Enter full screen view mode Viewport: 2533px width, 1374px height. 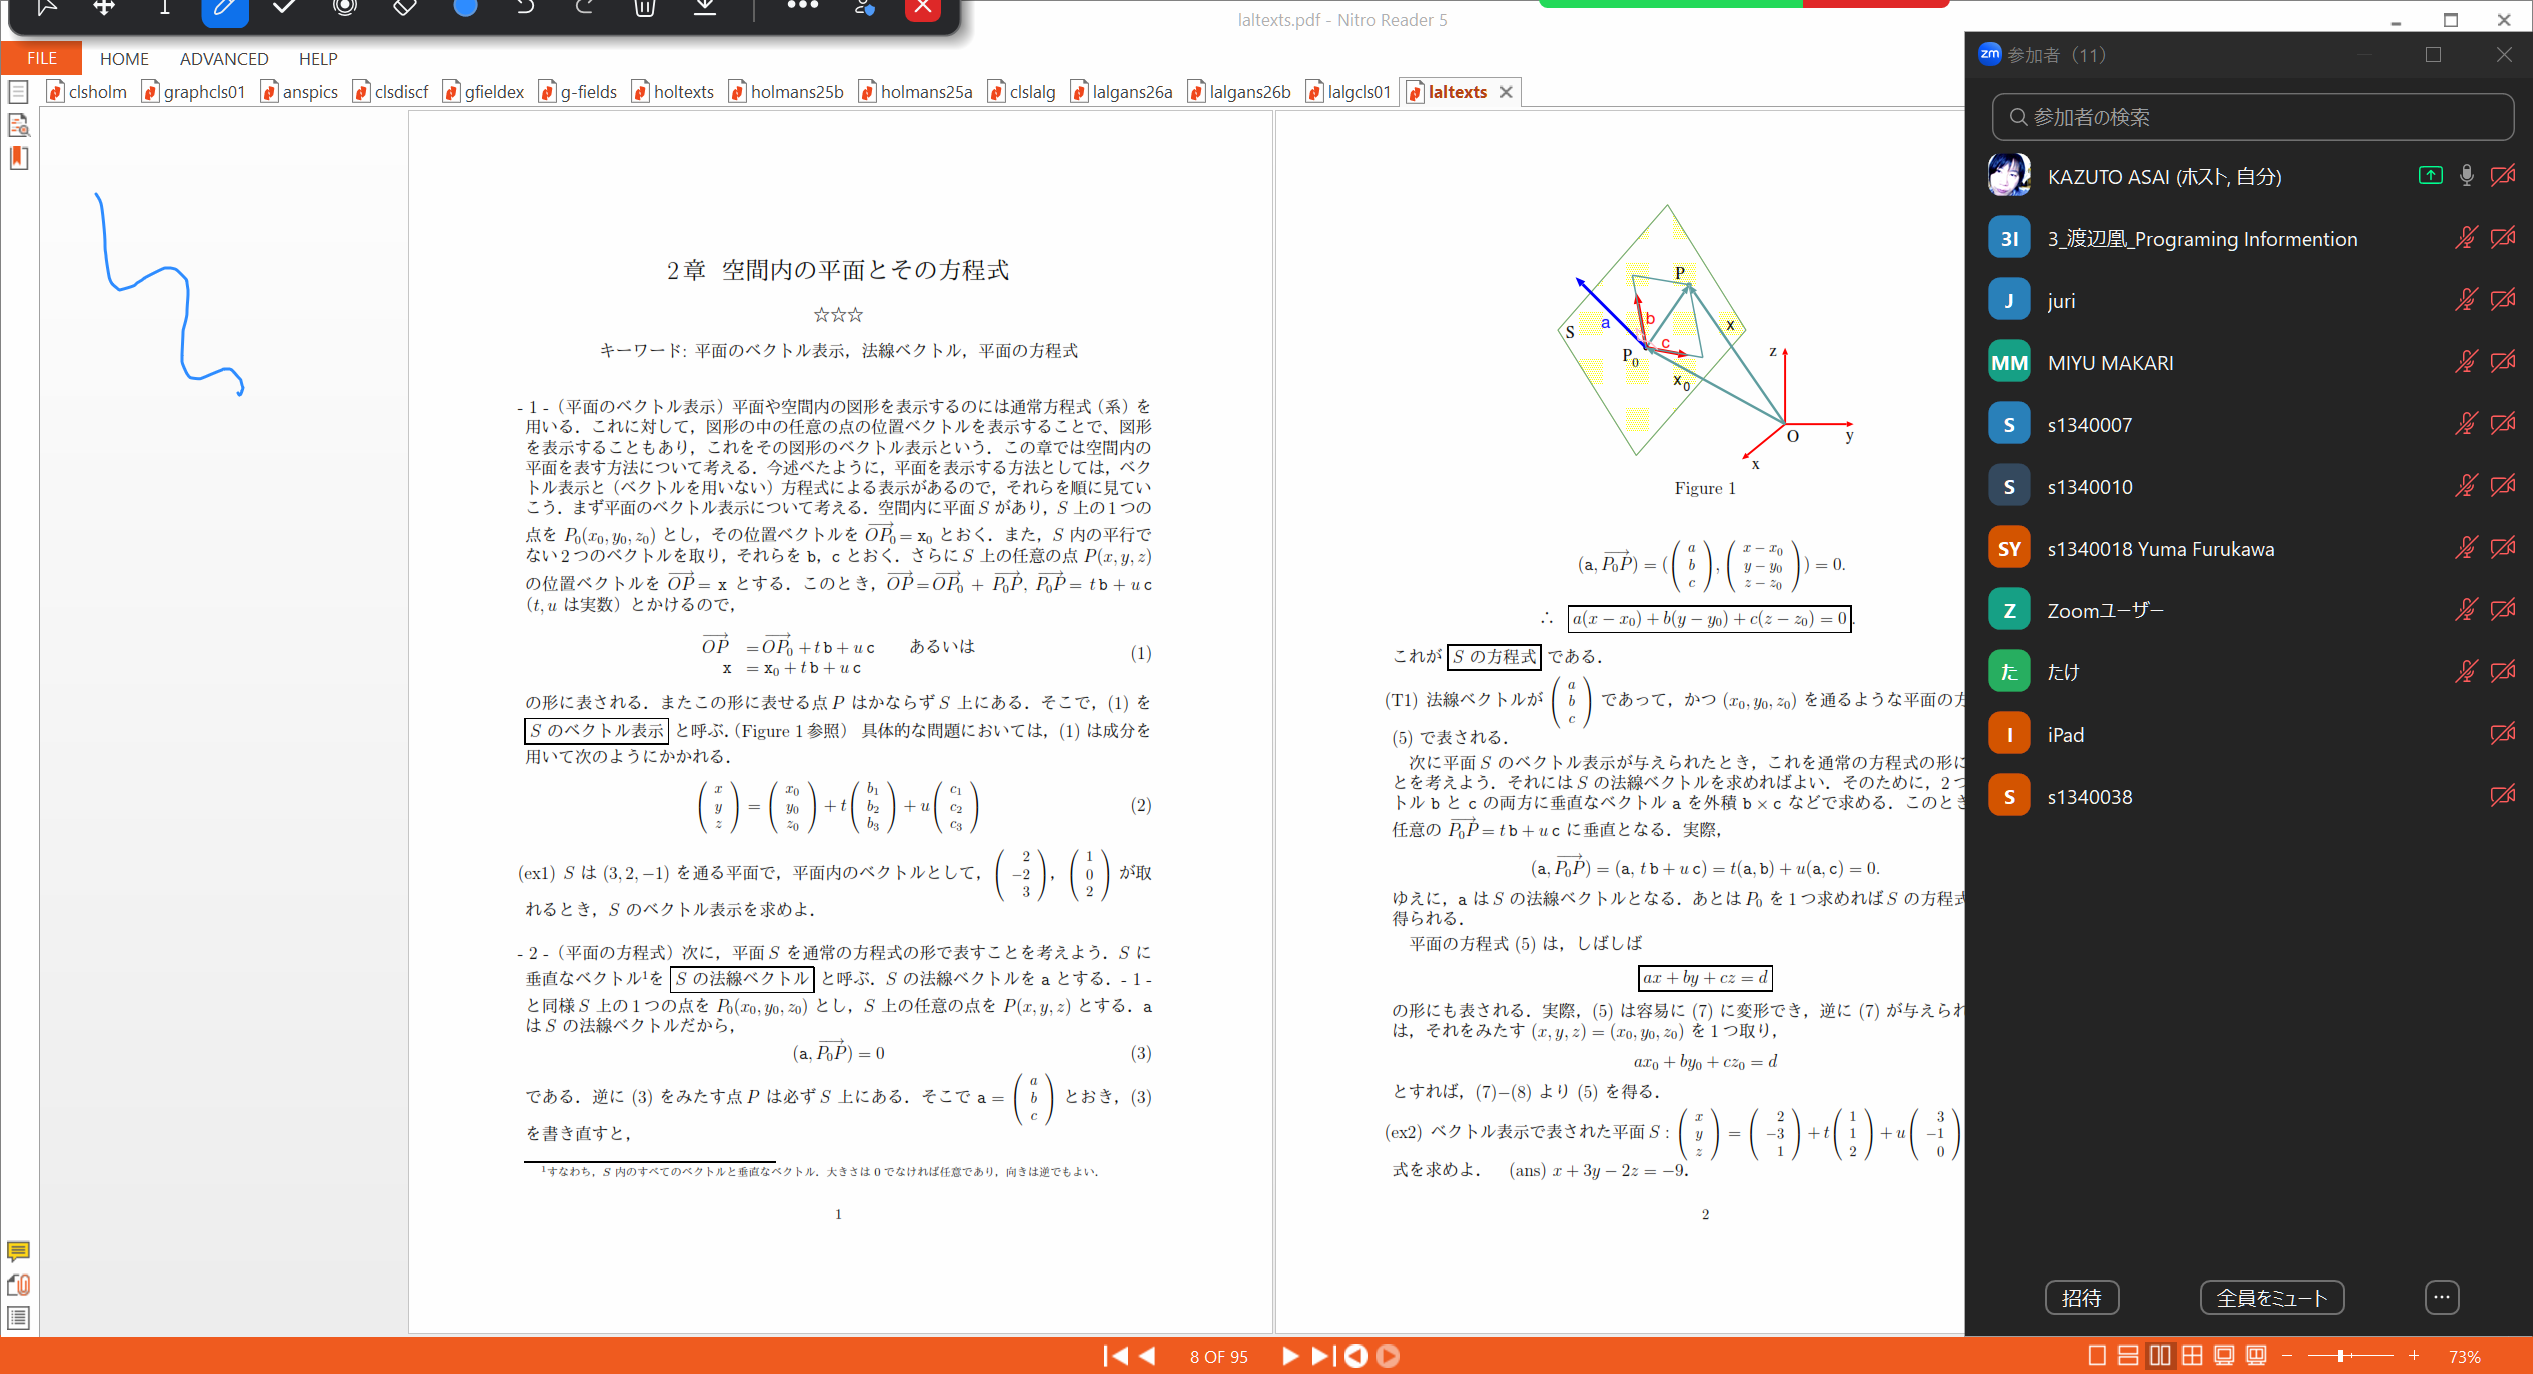point(2224,1356)
